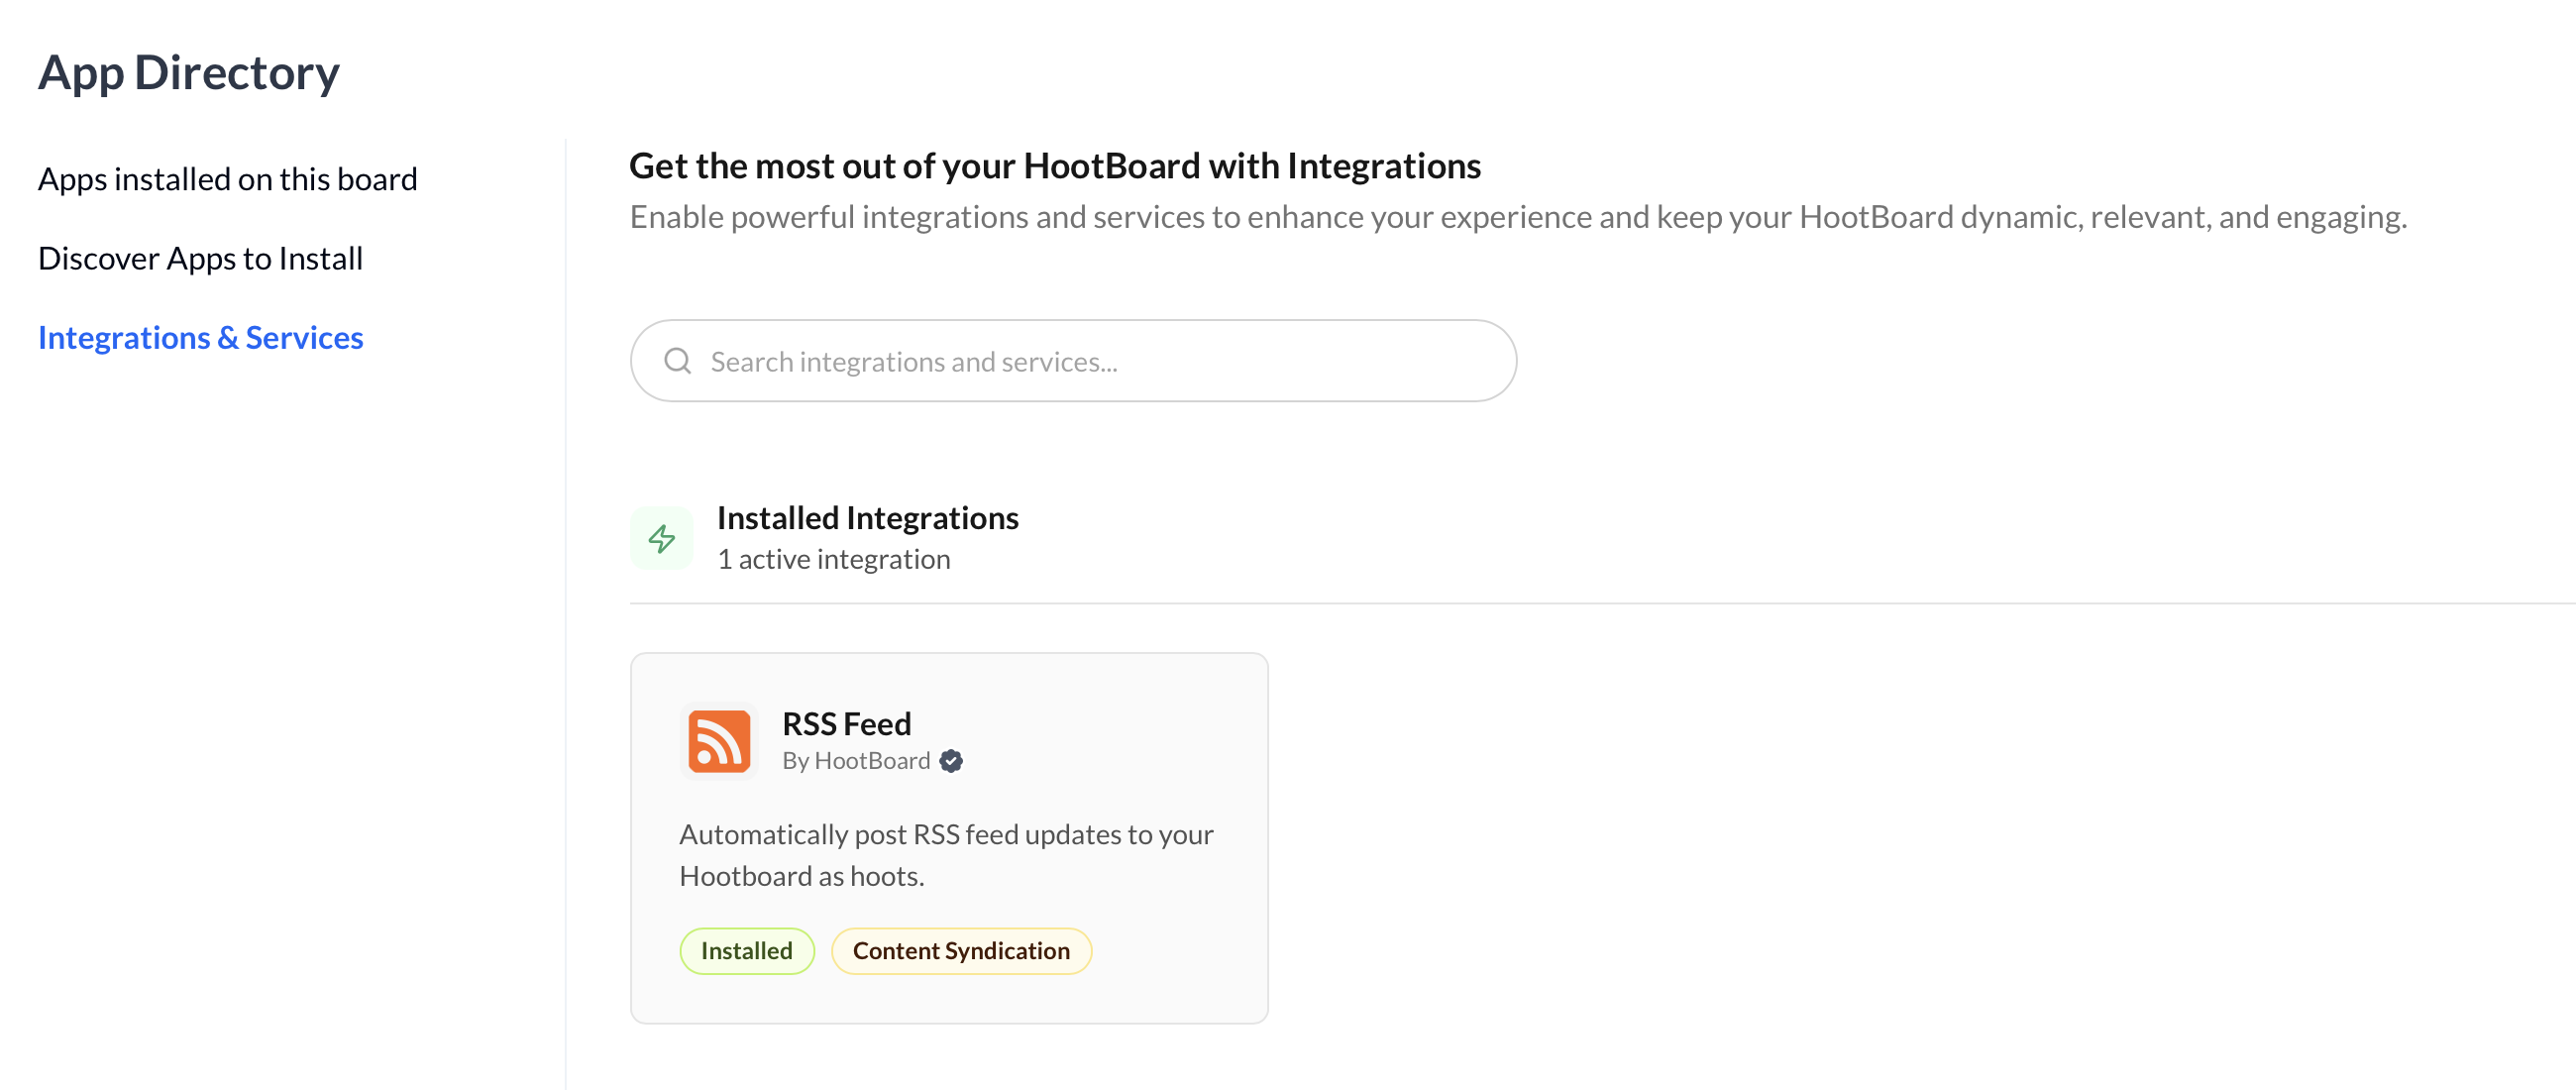
Task: Click the Installed Integrations section heading
Action: click(867, 518)
